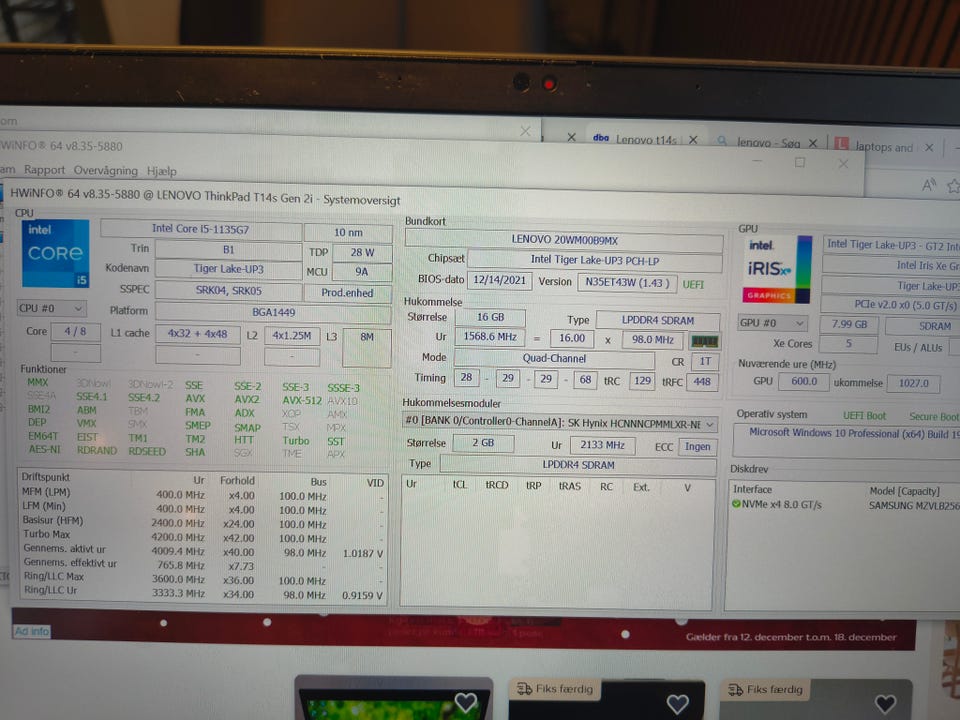Click the 2133 MHz module clock field
The image size is (960, 720).
point(602,445)
